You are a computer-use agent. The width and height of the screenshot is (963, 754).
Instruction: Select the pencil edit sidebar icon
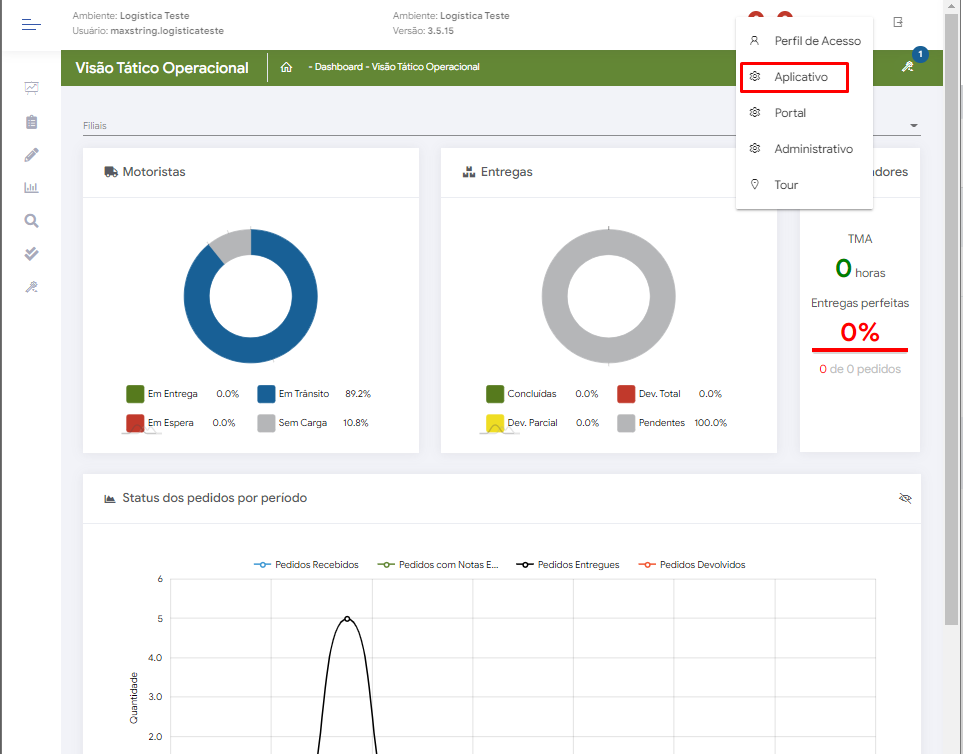(x=32, y=155)
